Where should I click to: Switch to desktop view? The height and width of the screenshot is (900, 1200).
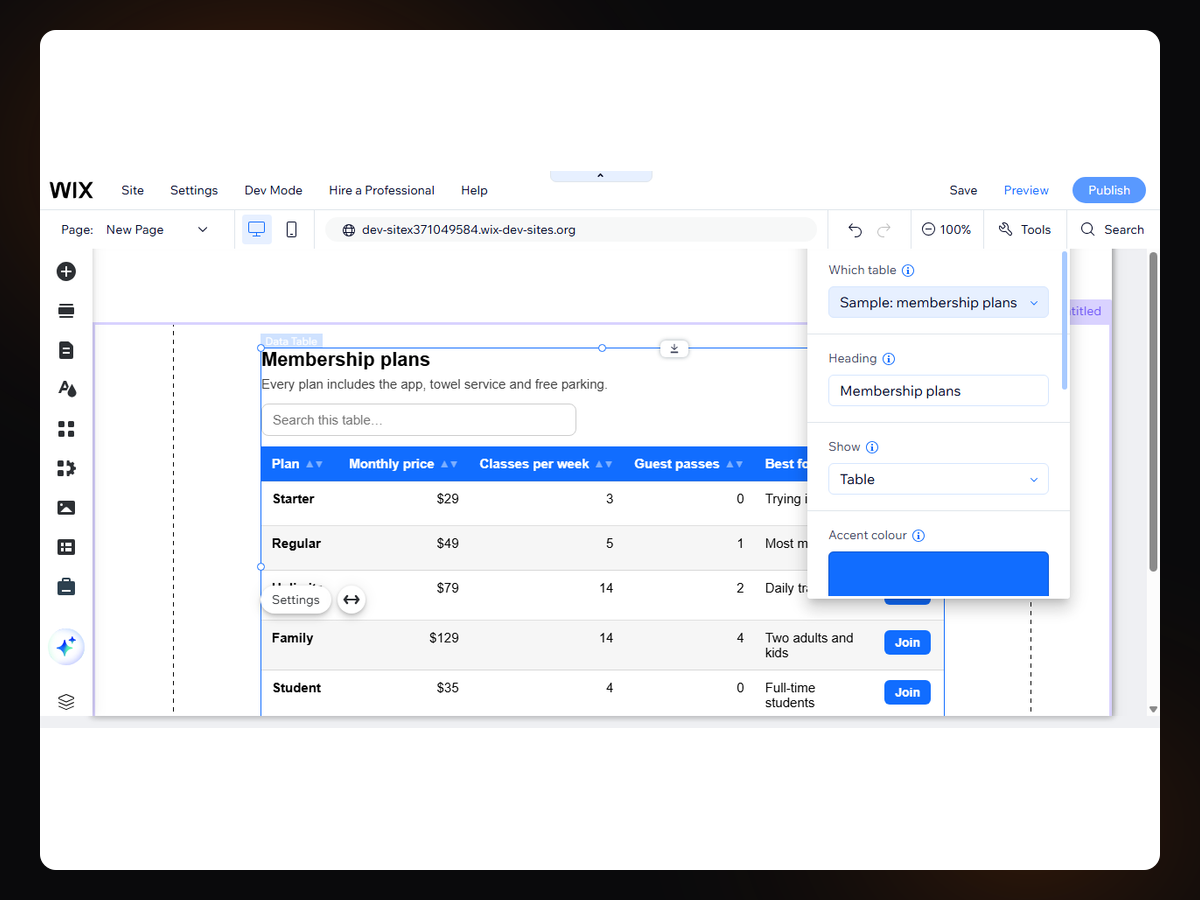[257, 229]
